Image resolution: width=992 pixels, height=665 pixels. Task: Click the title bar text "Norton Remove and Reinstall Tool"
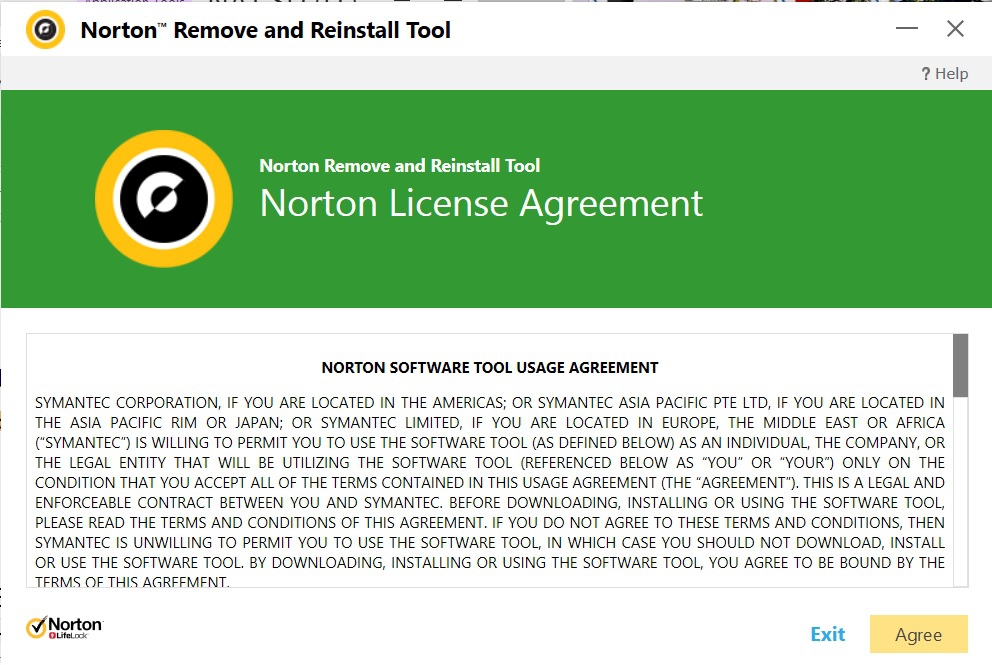[x=266, y=30]
